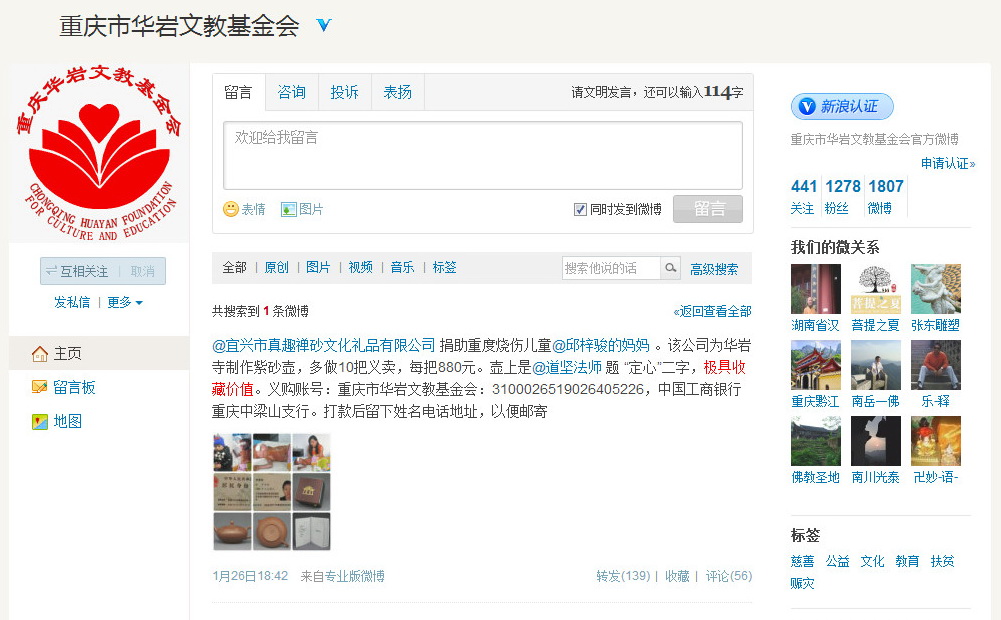
Task: Click the 互相关注 follow status button
Action: point(77,271)
